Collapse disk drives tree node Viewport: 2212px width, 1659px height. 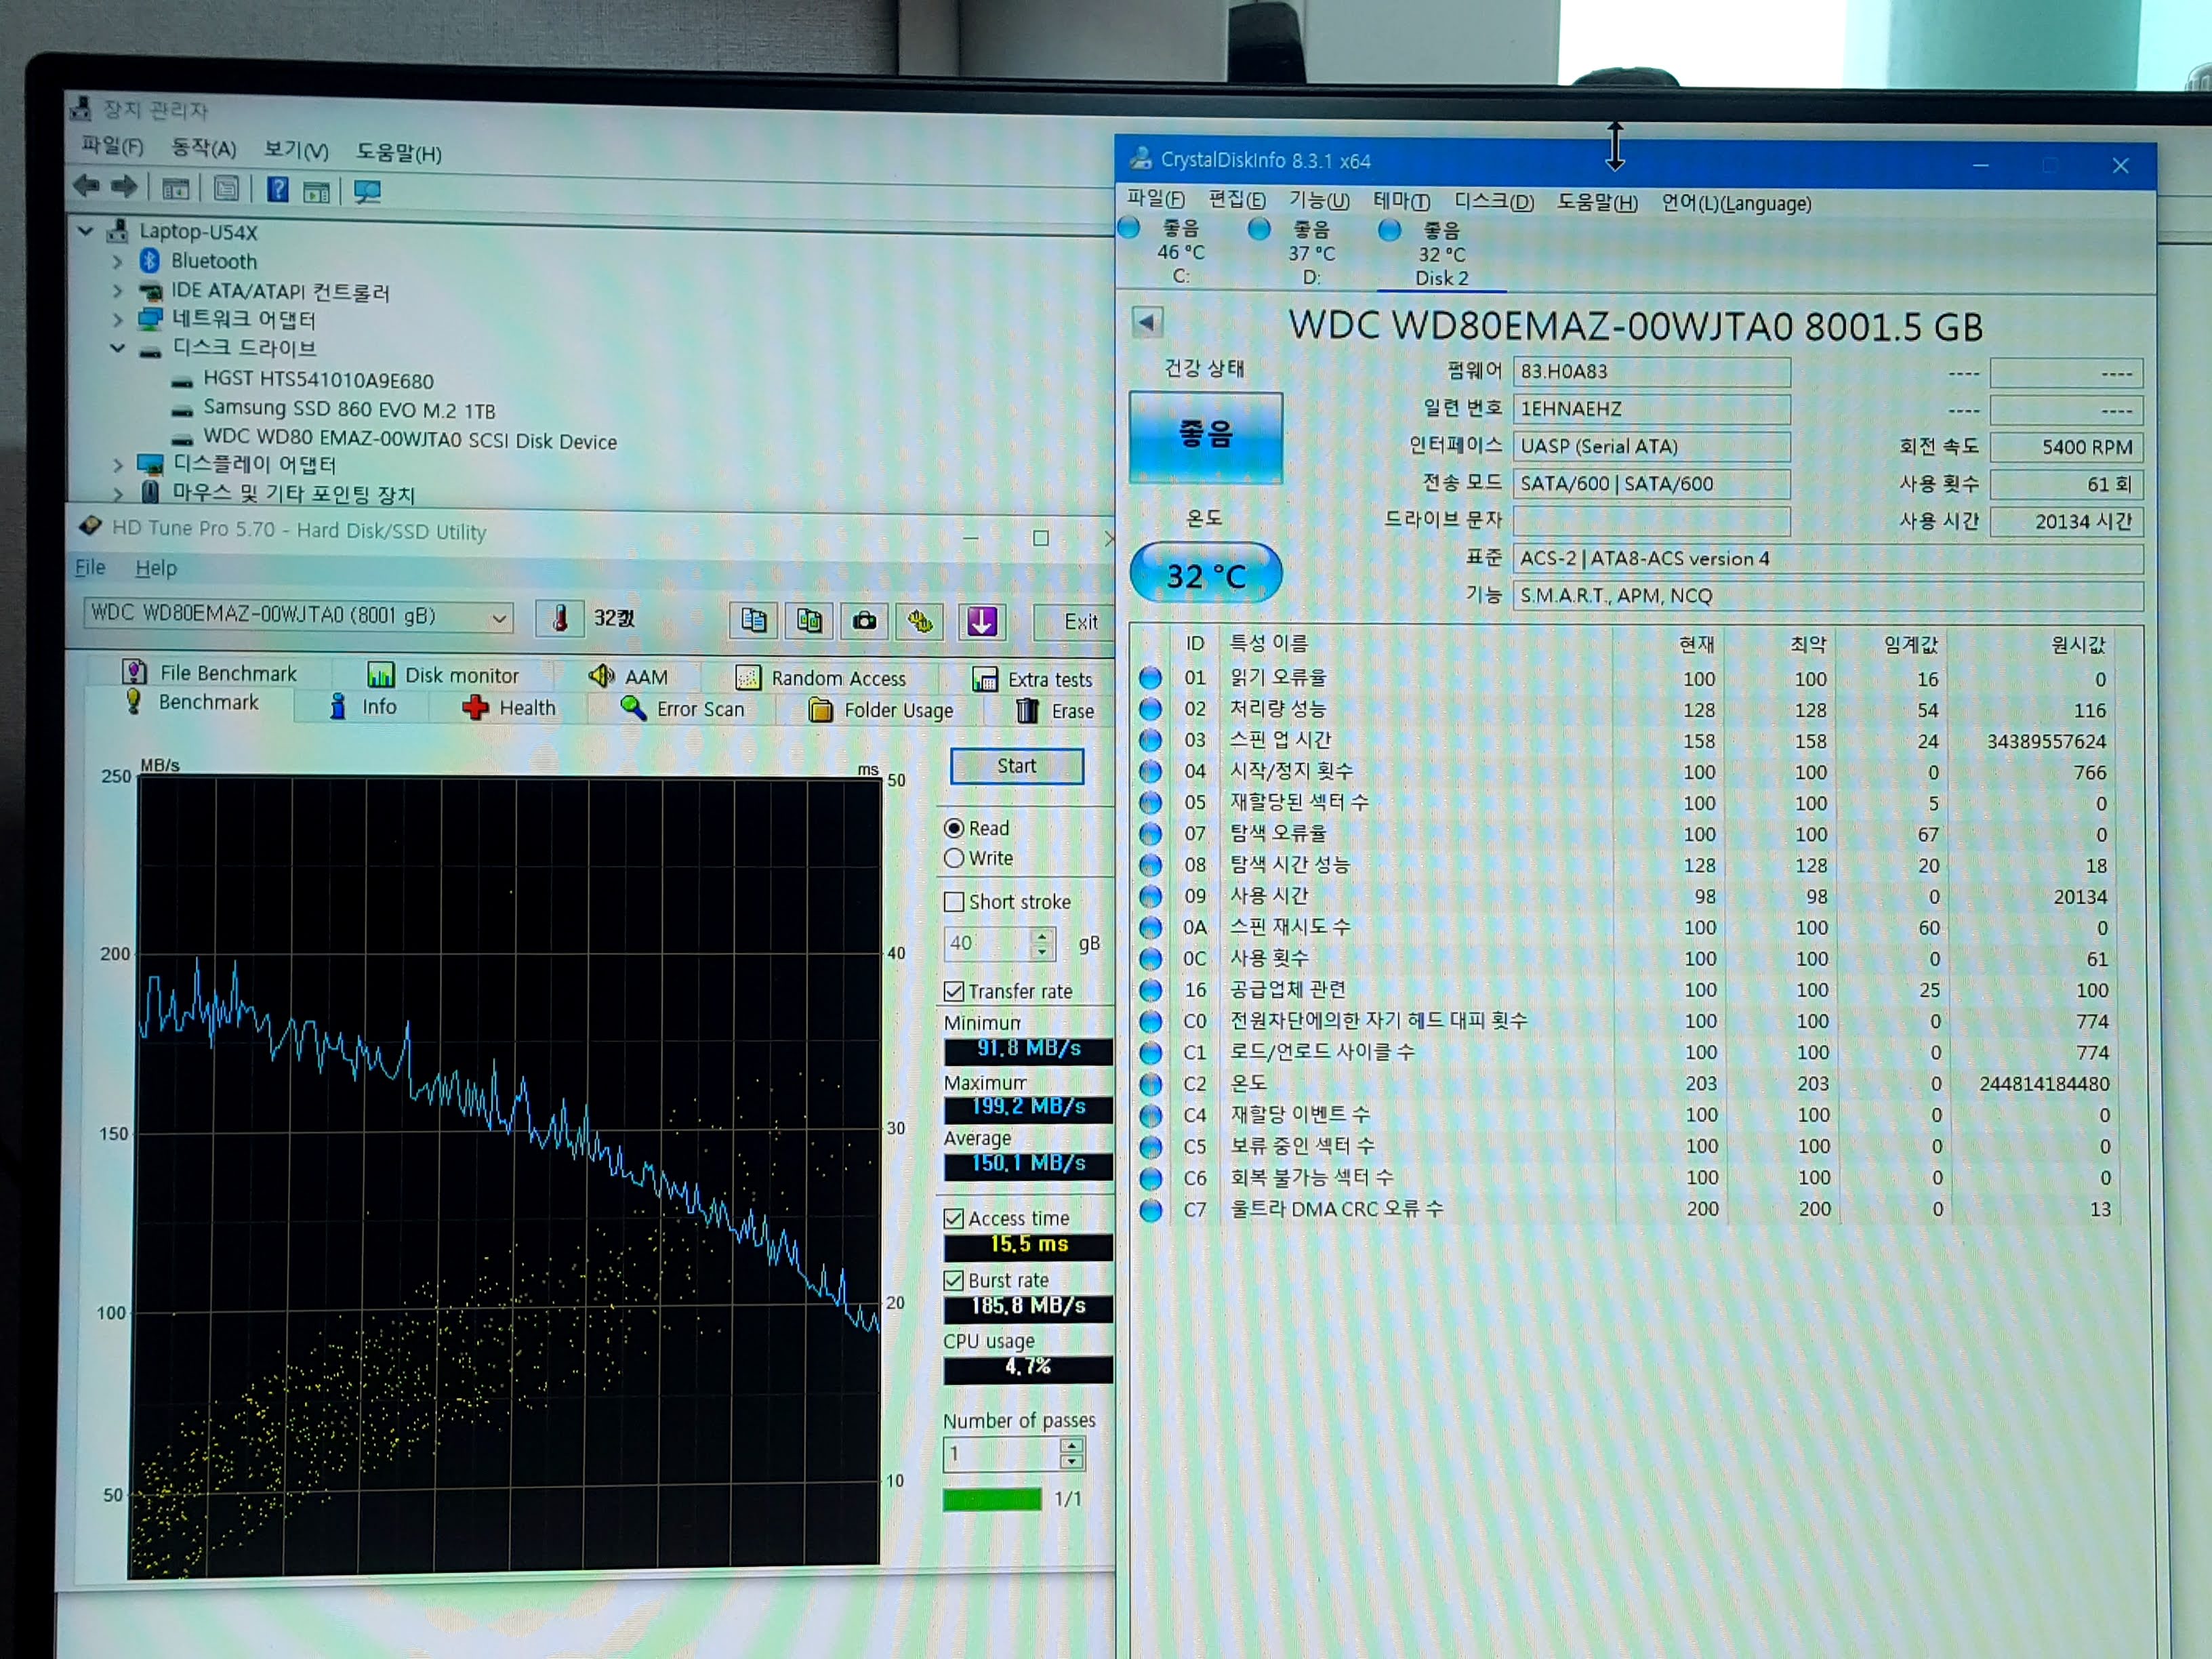click(117, 348)
